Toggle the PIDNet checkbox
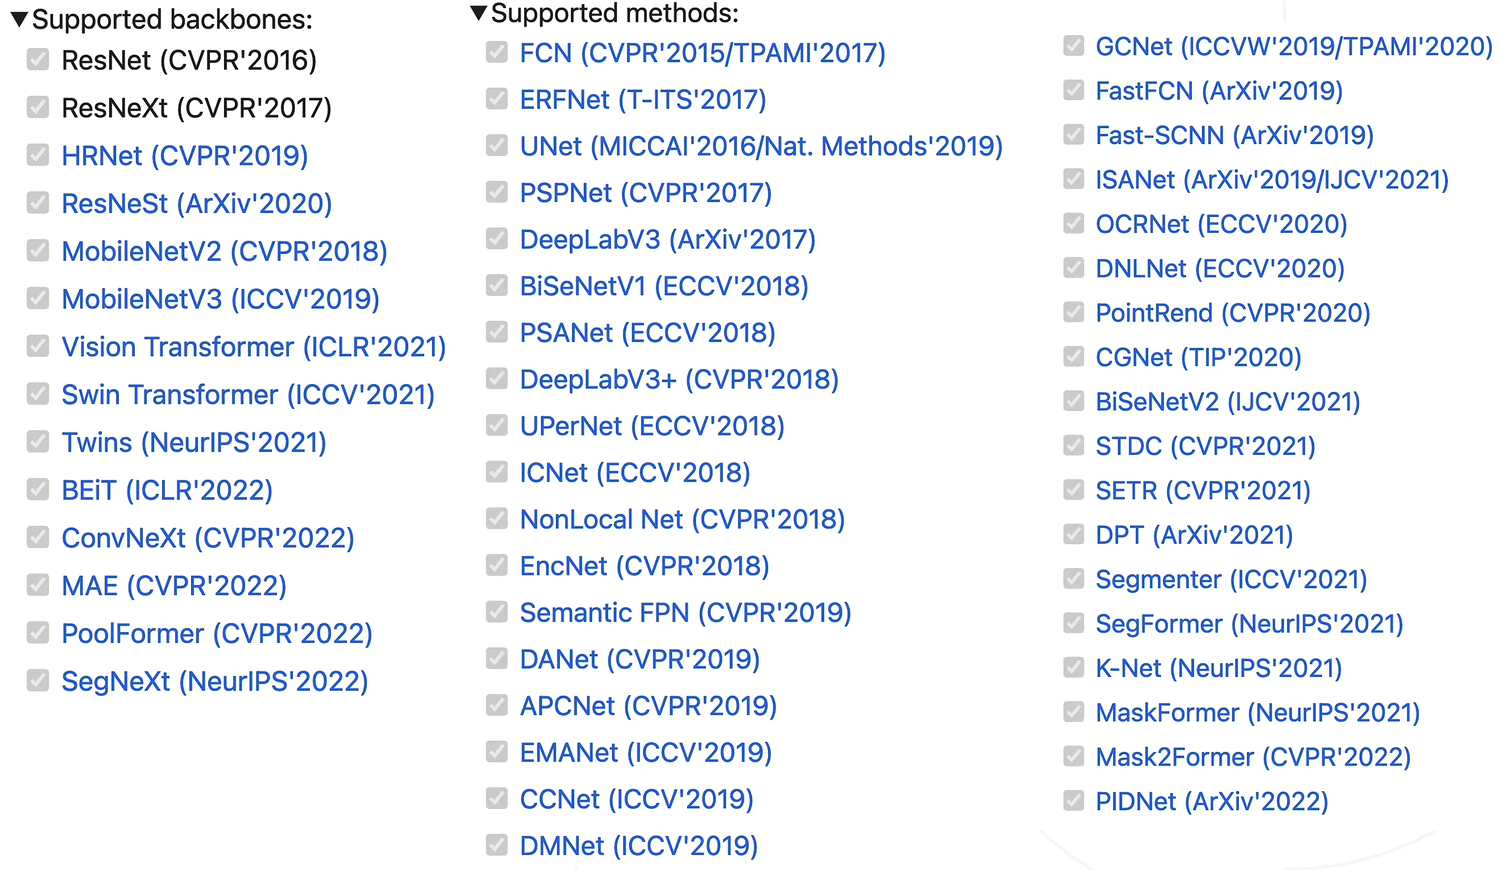This screenshot has height=870, width=1500. pyautogui.click(x=1074, y=801)
